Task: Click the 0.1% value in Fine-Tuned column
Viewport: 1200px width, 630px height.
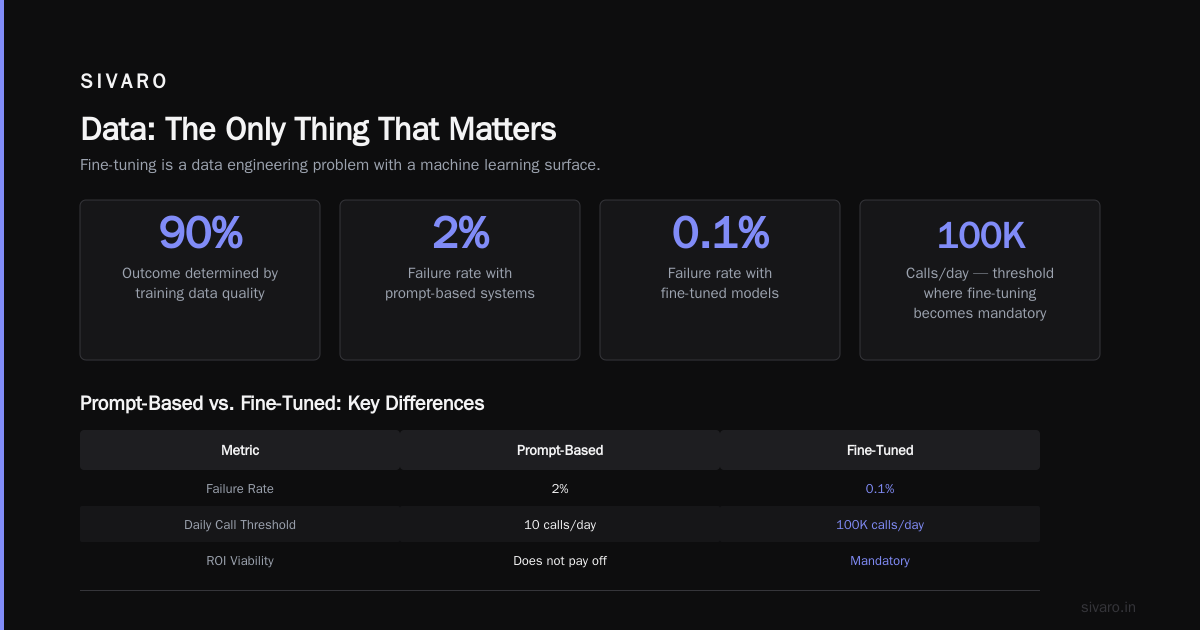Action: click(880, 489)
